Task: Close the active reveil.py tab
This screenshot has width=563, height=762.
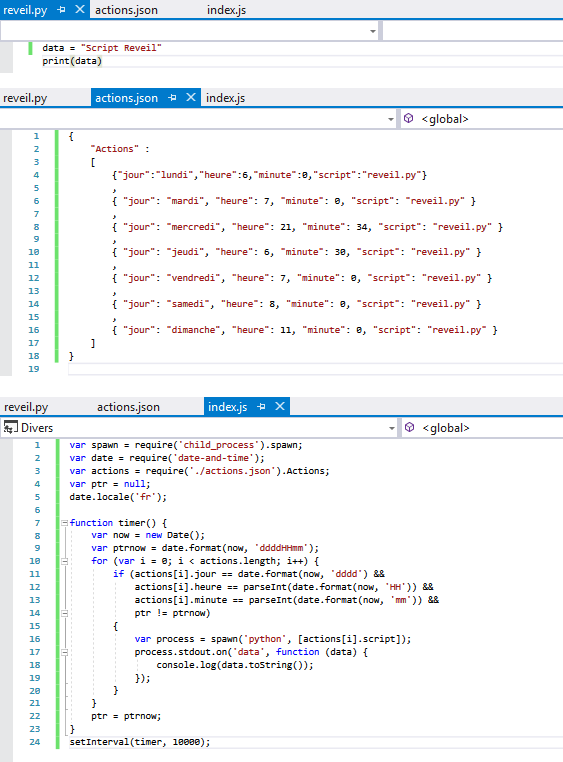Action: [80, 9]
